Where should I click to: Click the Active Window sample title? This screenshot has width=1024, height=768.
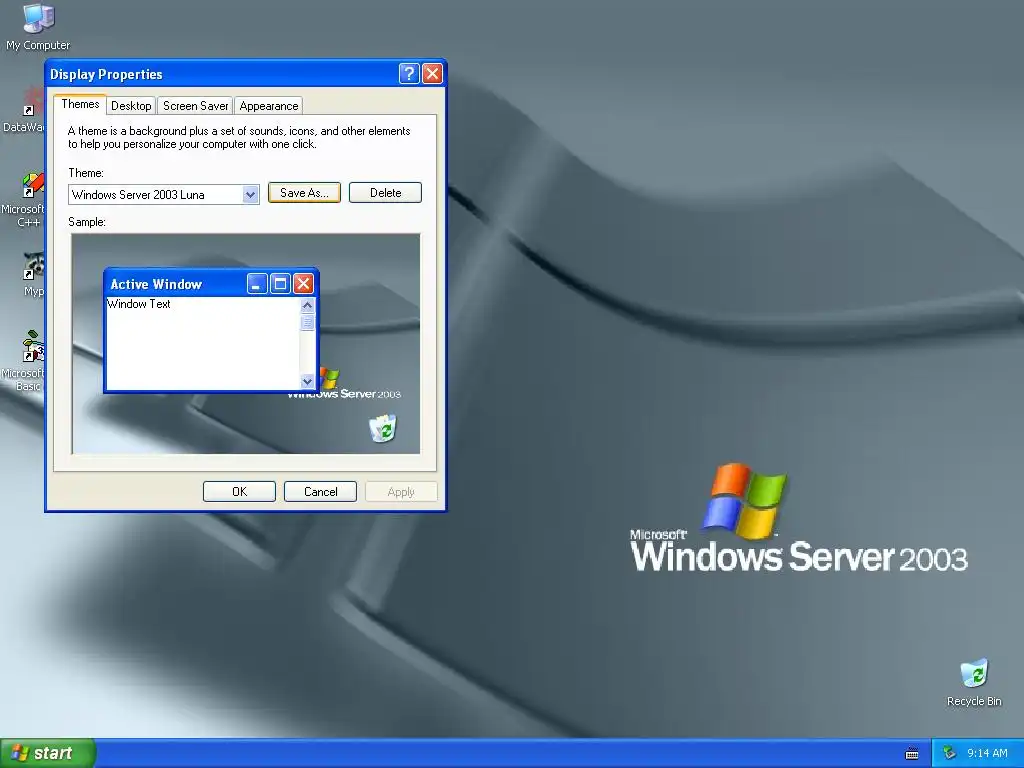point(156,284)
